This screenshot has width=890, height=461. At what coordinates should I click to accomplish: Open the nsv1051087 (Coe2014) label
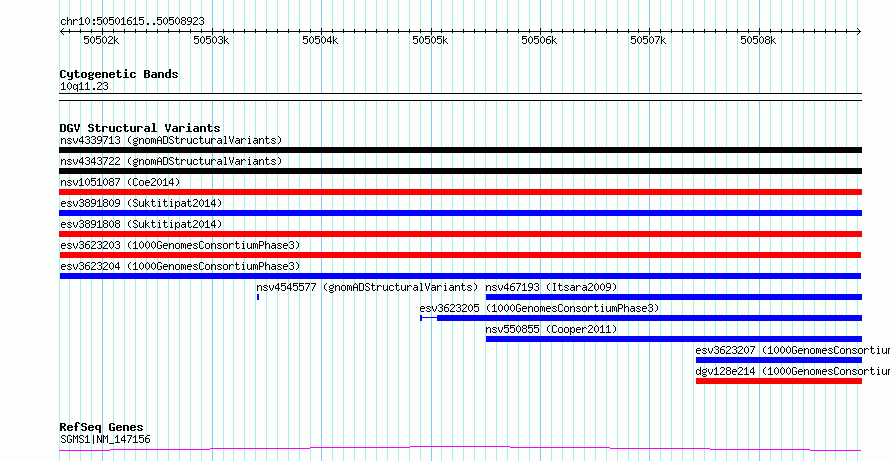(x=120, y=182)
